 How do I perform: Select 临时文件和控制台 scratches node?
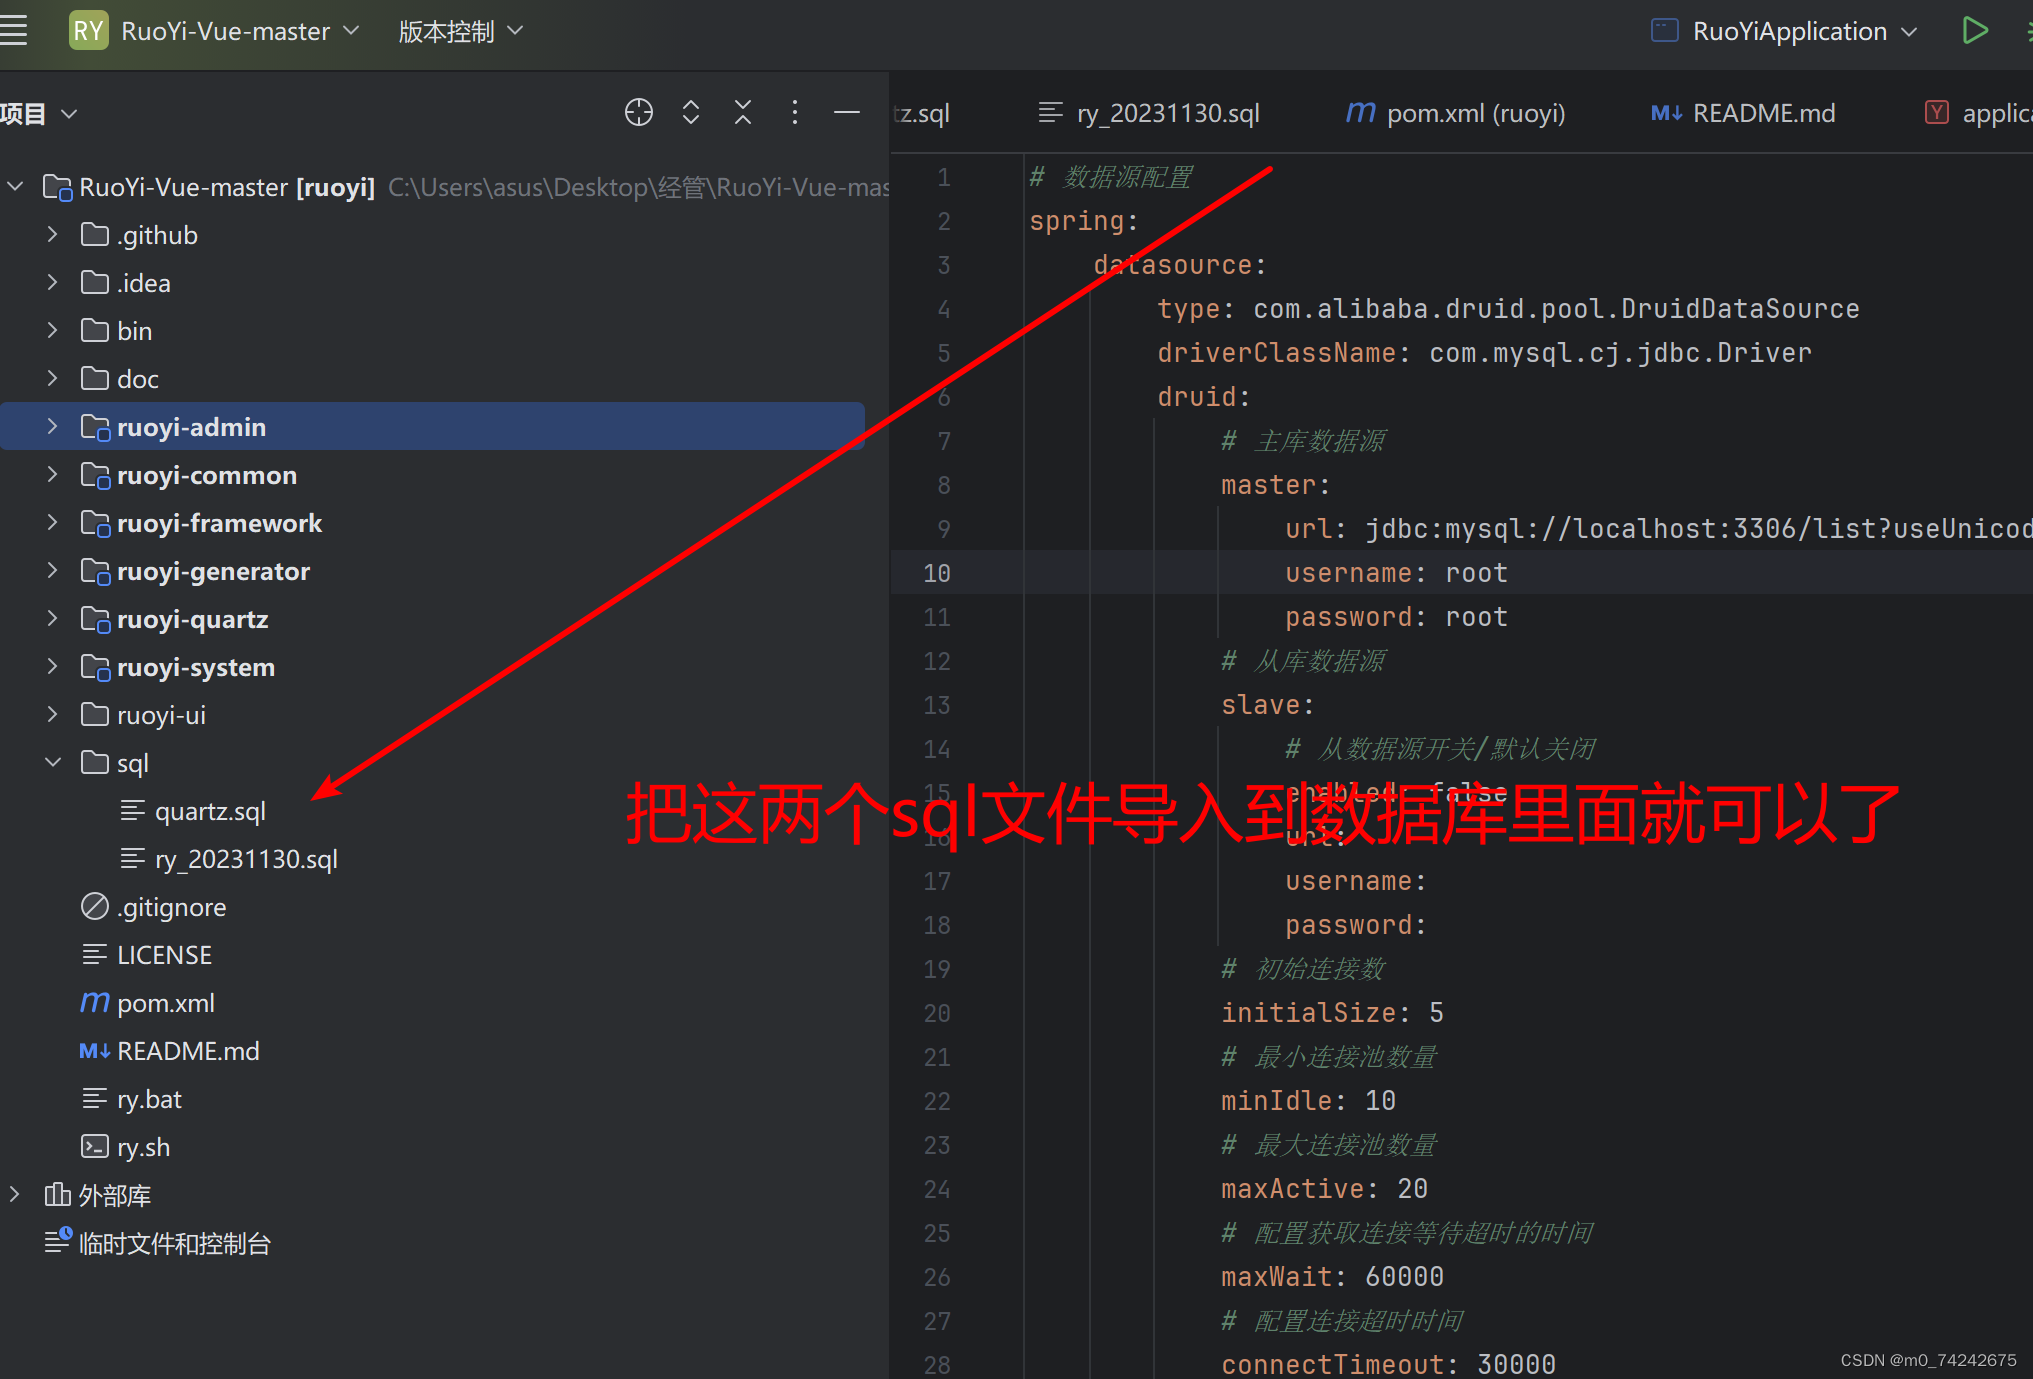(175, 1243)
